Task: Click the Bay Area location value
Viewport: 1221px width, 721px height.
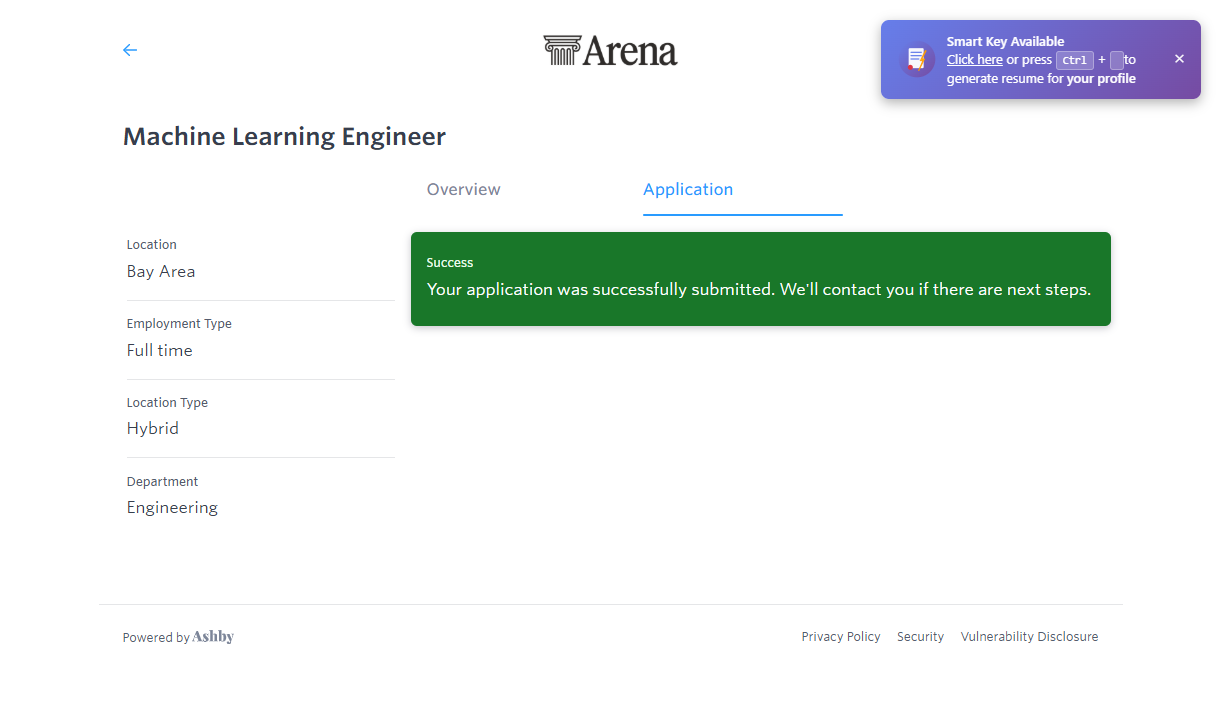Action: point(161,272)
